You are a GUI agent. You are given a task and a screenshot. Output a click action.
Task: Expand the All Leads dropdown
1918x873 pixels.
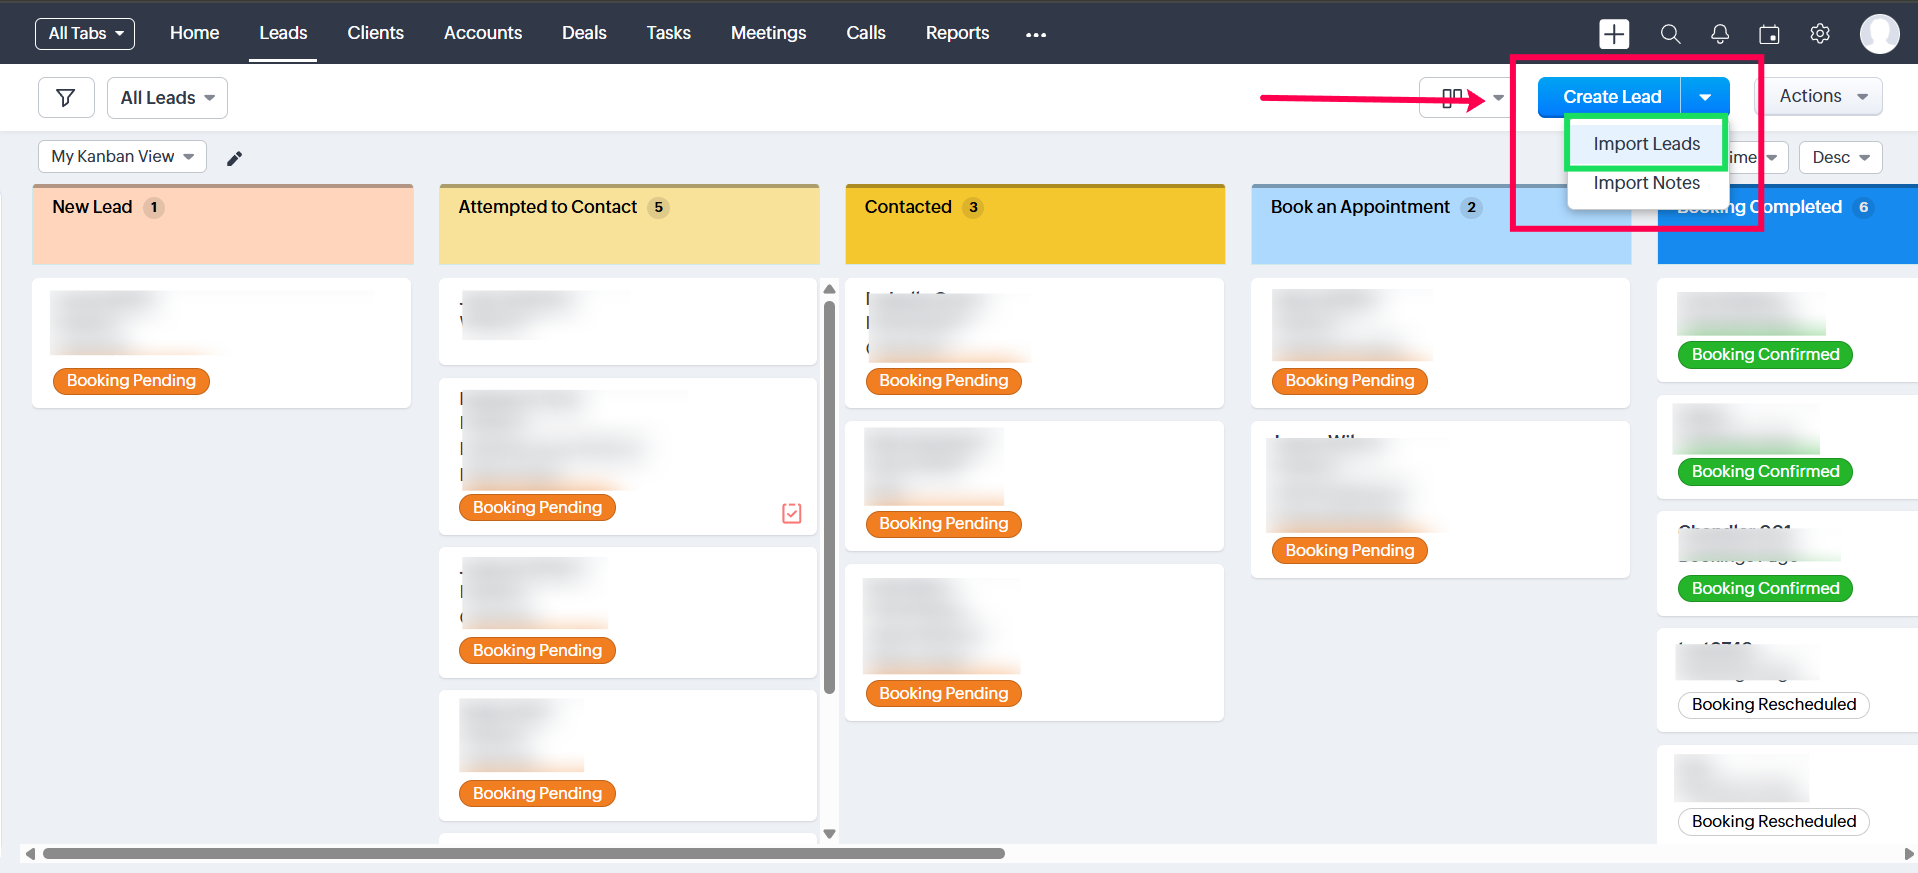[x=167, y=98]
